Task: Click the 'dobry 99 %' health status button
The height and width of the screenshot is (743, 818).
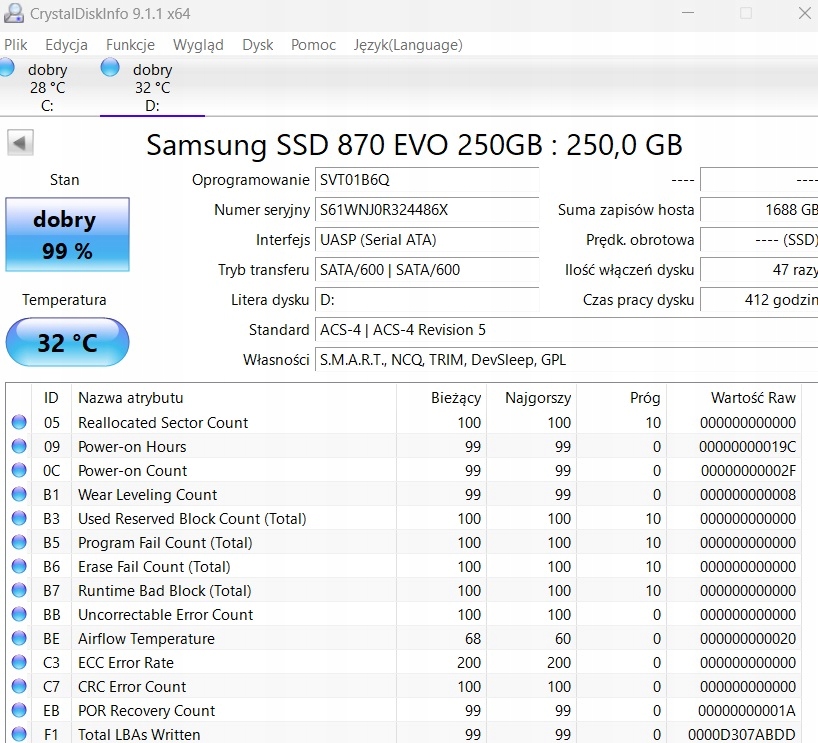Action: click(x=67, y=234)
